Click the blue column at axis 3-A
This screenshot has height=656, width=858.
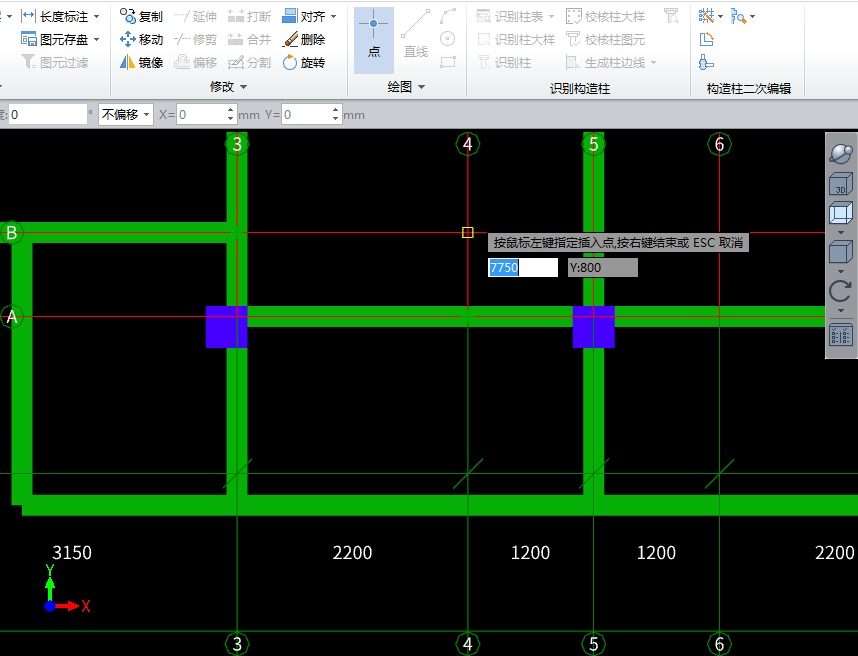click(x=227, y=327)
